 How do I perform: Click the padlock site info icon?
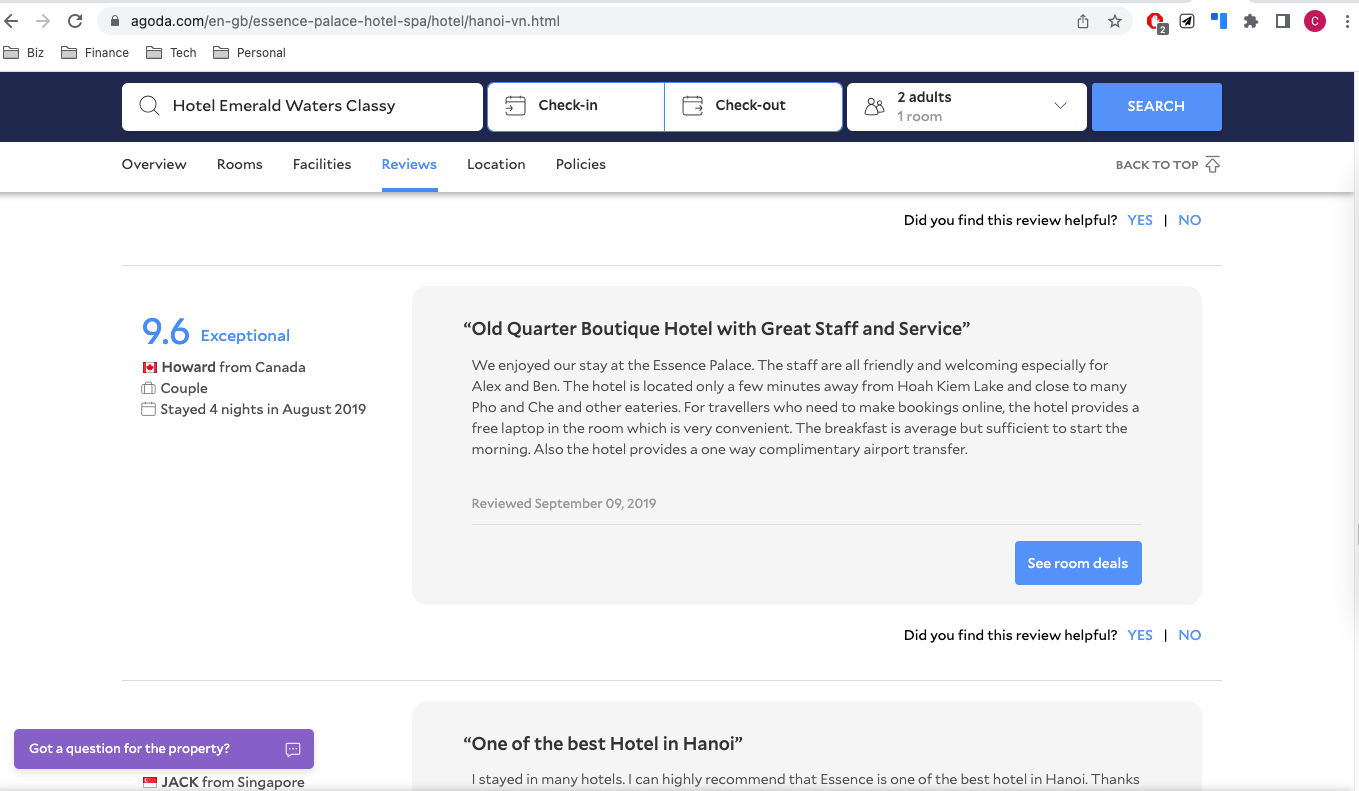tap(114, 21)
